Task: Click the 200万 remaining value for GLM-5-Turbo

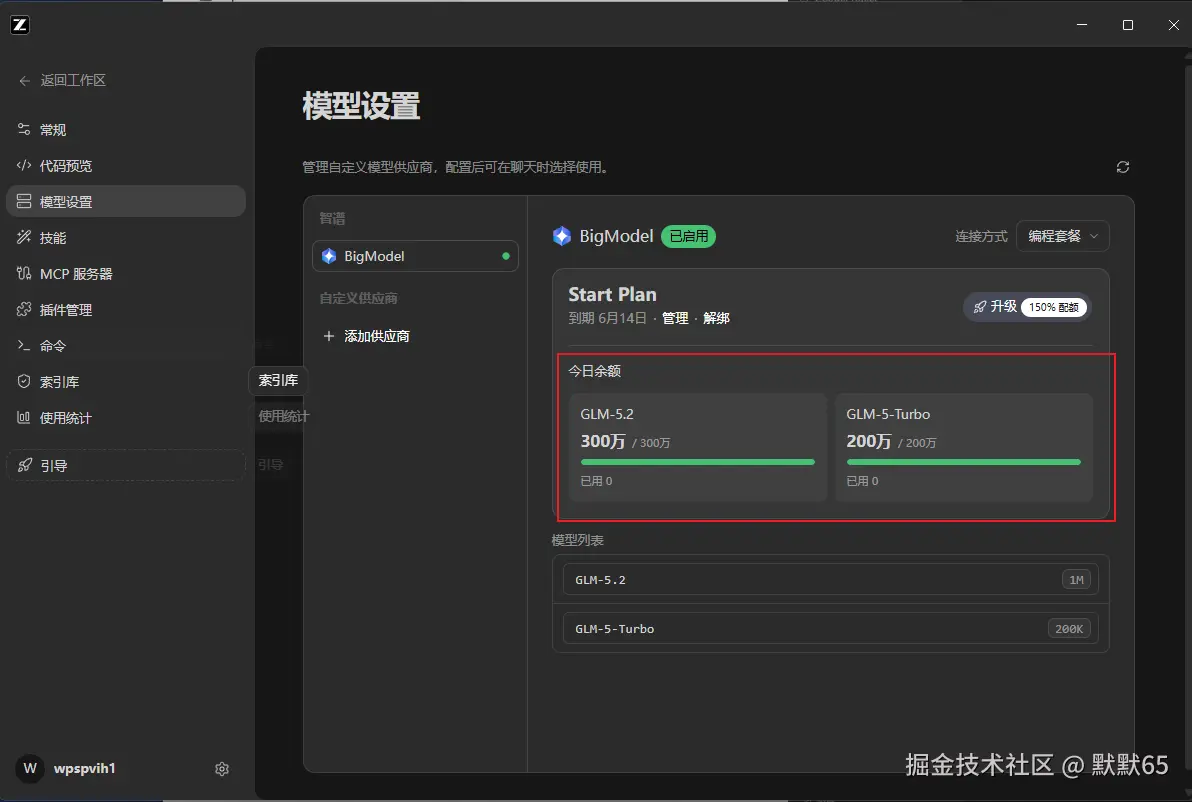Action: [x=869, y=442]
